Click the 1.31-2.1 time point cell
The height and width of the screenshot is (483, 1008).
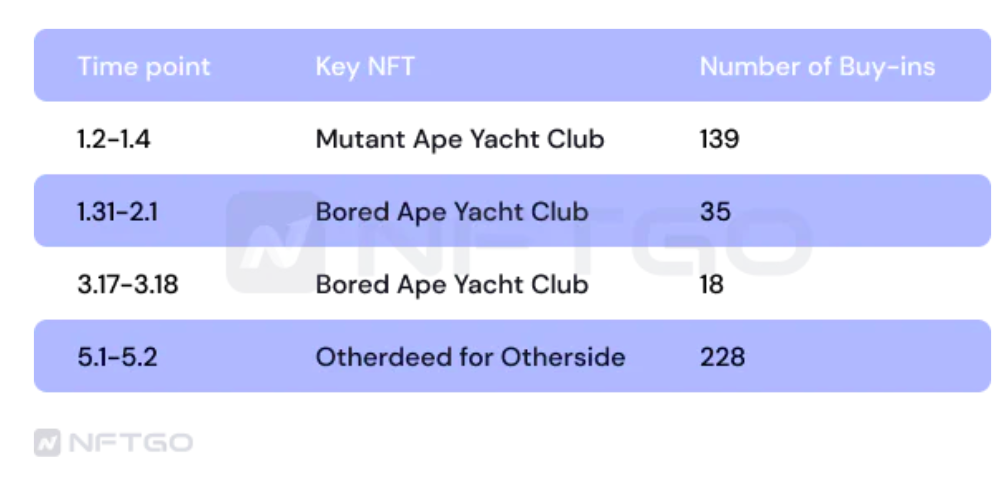pos(116,212)
